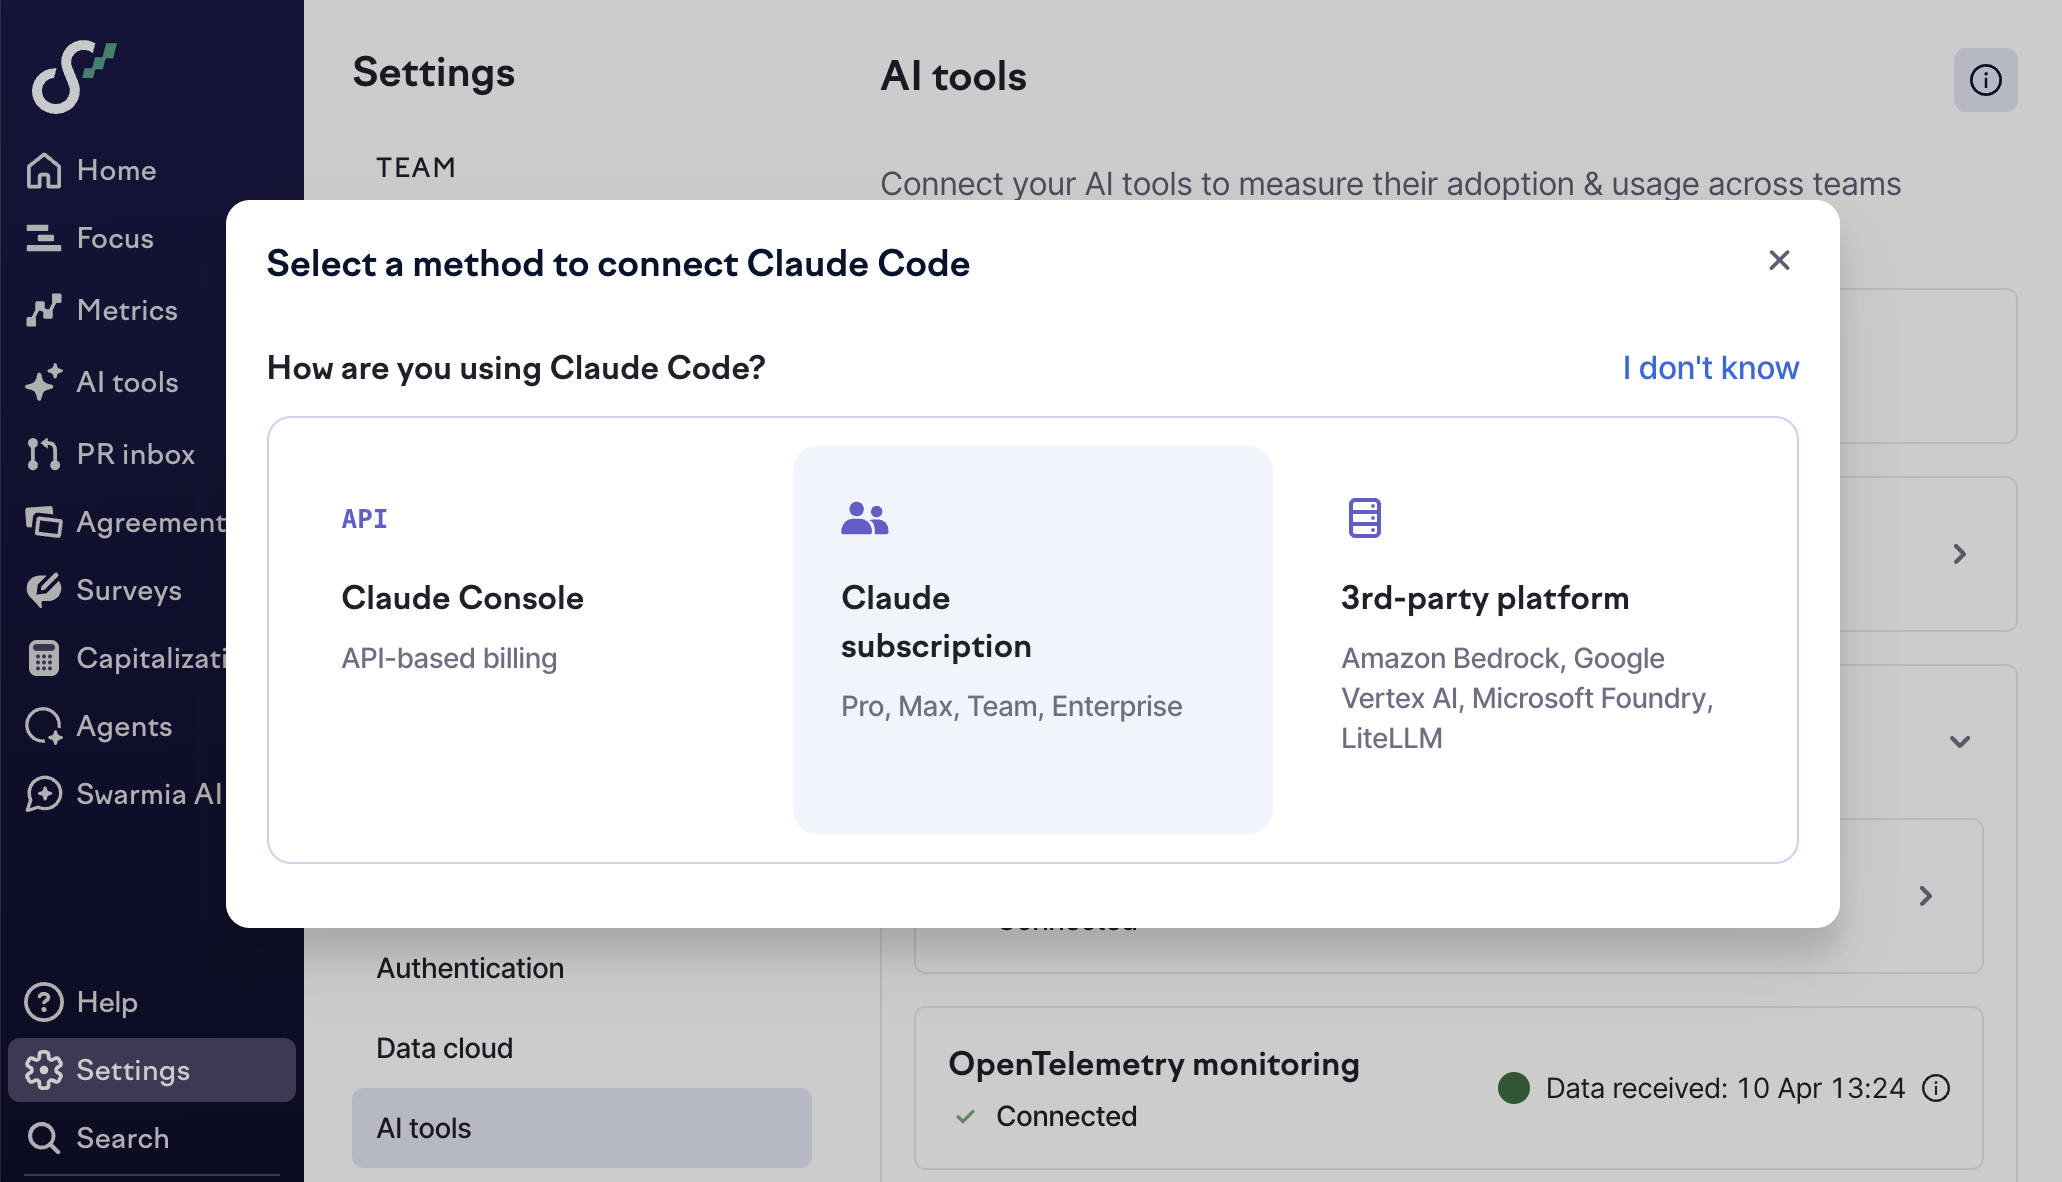Select the 3rd-party platform option
2062x1182 pixels.
pos(1530,640)
